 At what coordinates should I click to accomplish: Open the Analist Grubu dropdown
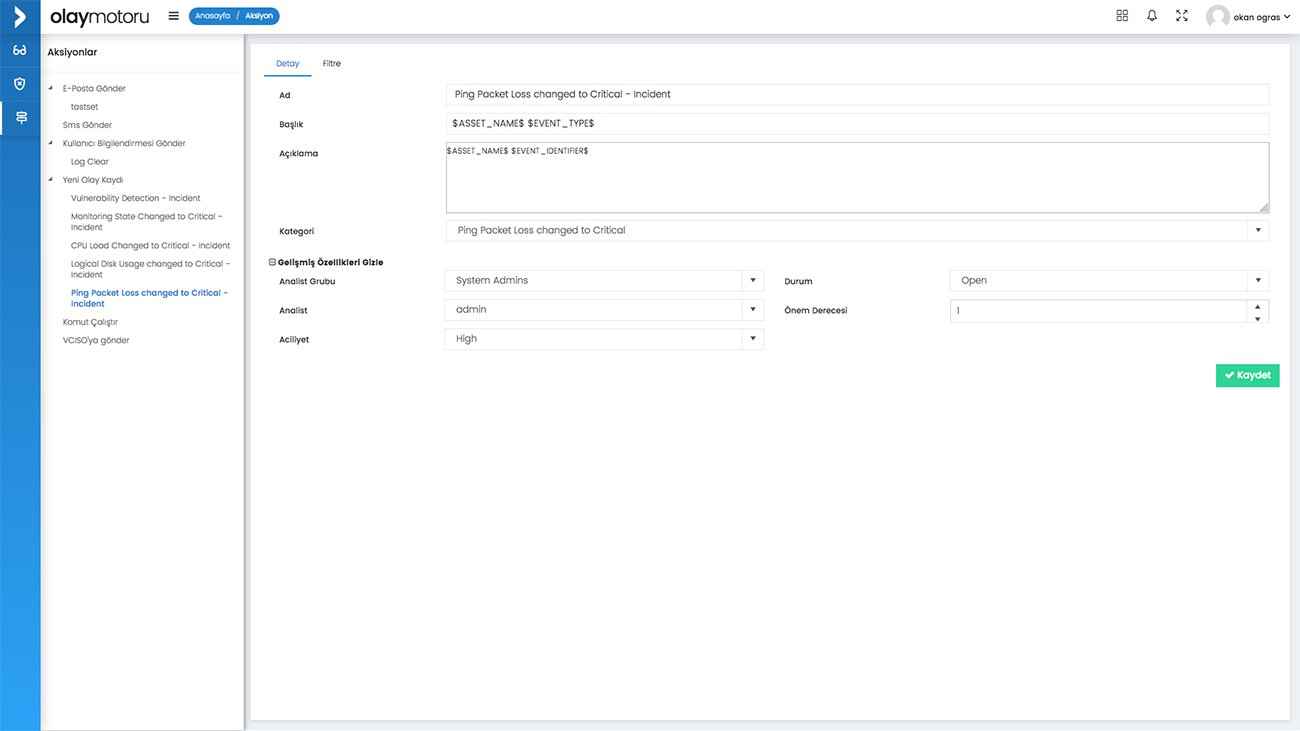[604, 281]
